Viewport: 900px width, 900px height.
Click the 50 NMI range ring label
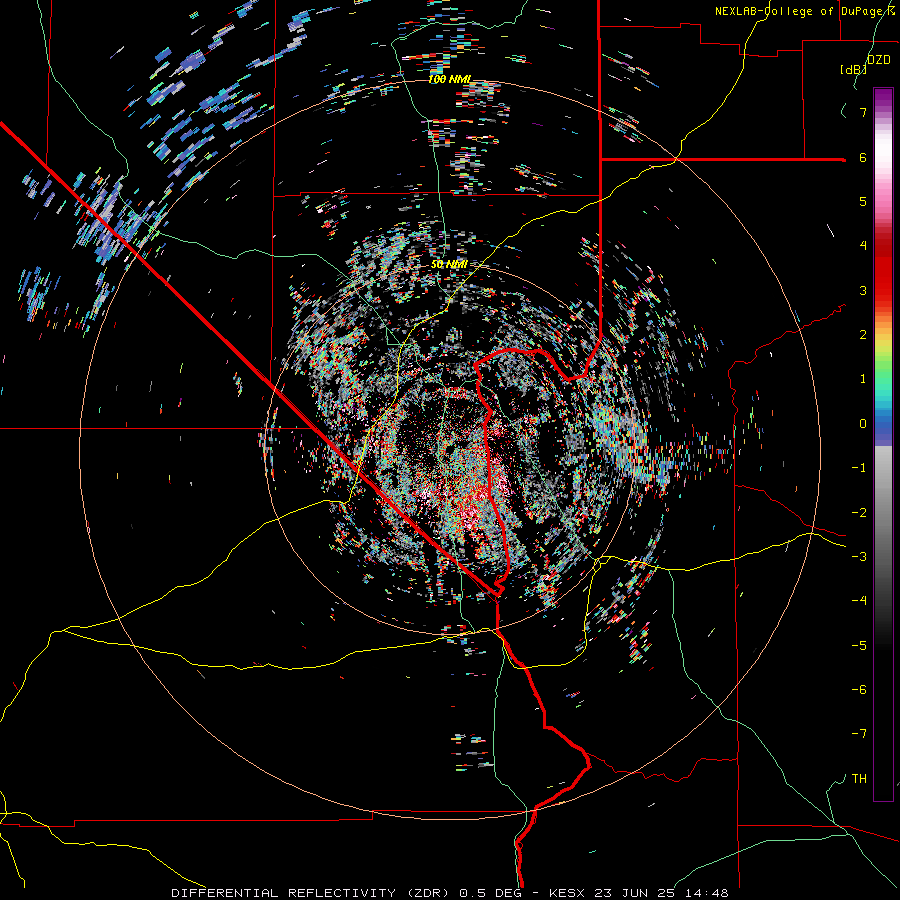pos(449,264)
